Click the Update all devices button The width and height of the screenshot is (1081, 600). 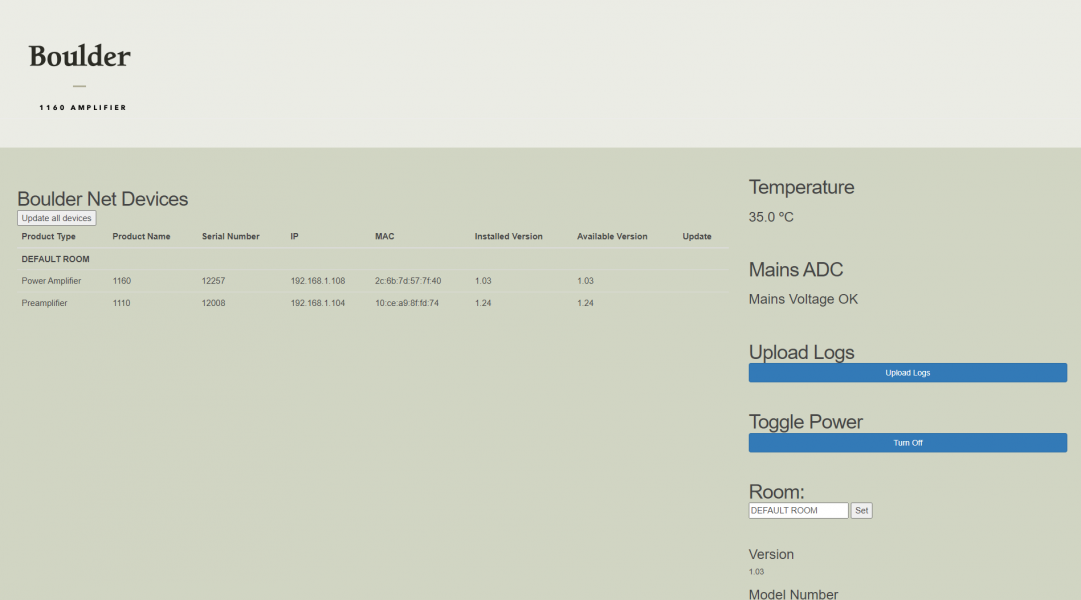tap(57, 218)
